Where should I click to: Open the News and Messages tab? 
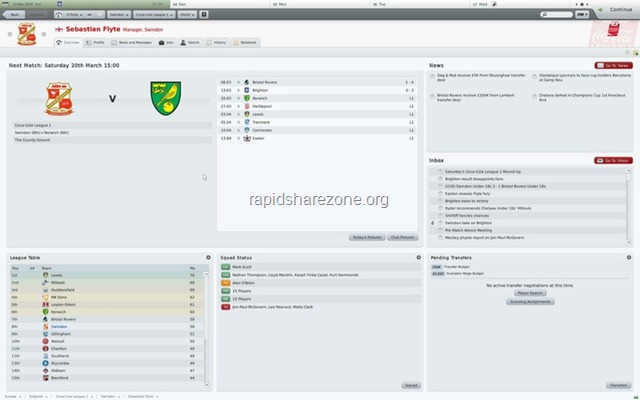[x=132, y=42]
